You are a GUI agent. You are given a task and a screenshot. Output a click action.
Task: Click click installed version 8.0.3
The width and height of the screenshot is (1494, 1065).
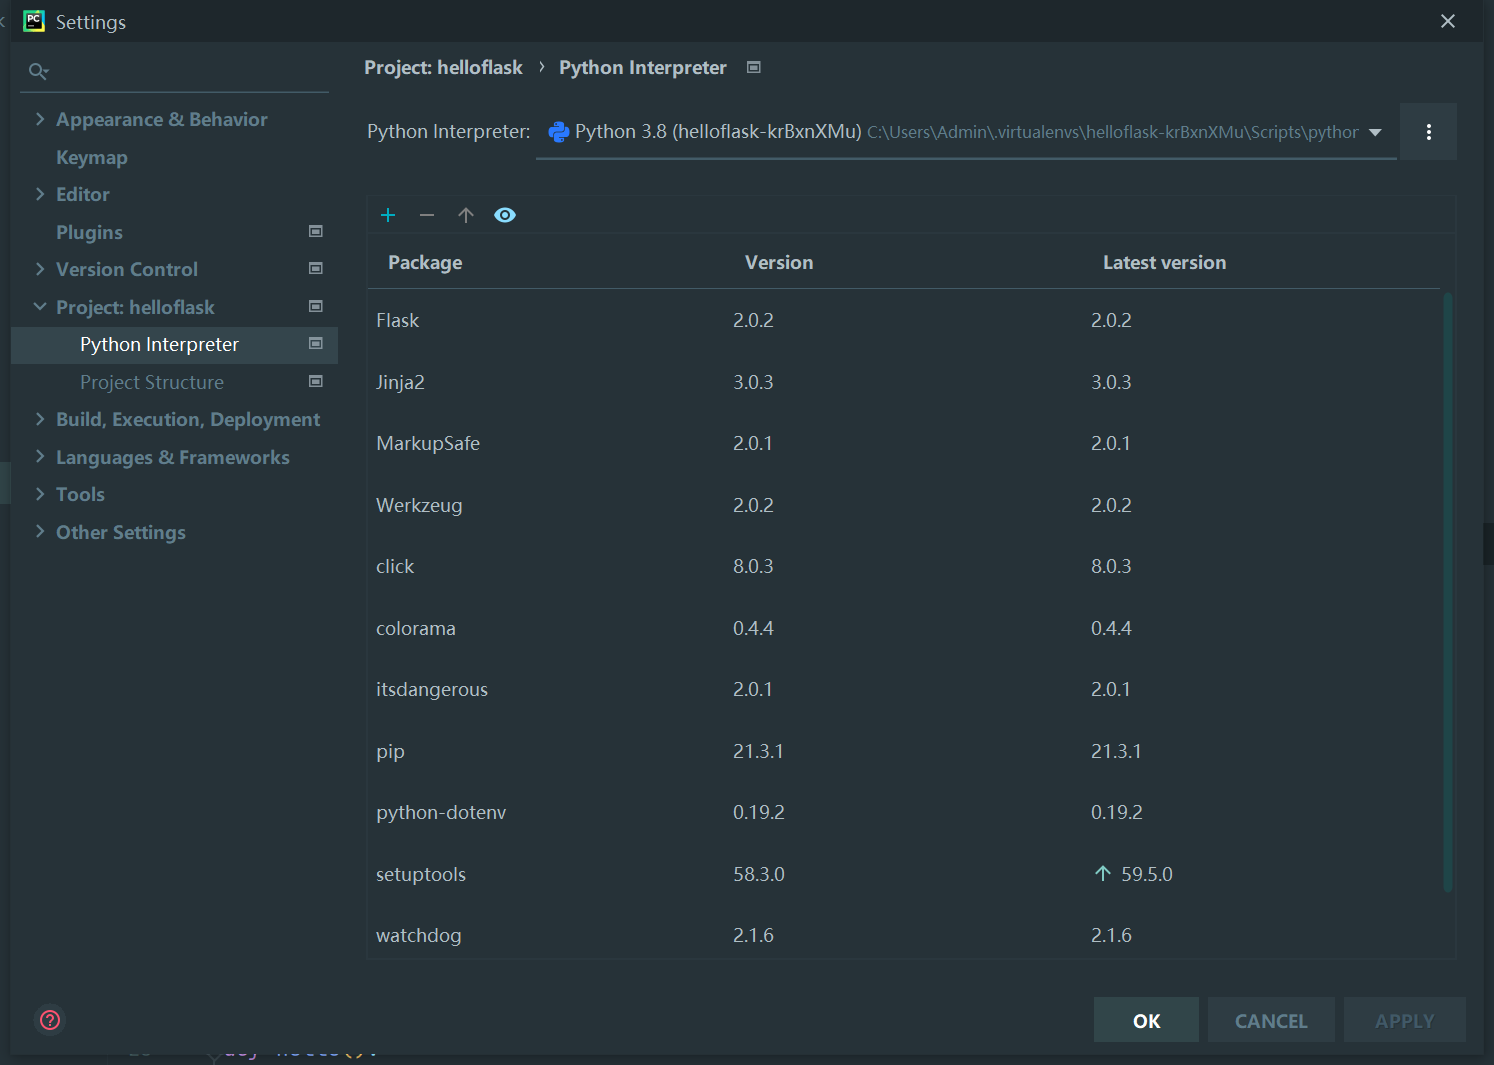click(x=753, y=566)
